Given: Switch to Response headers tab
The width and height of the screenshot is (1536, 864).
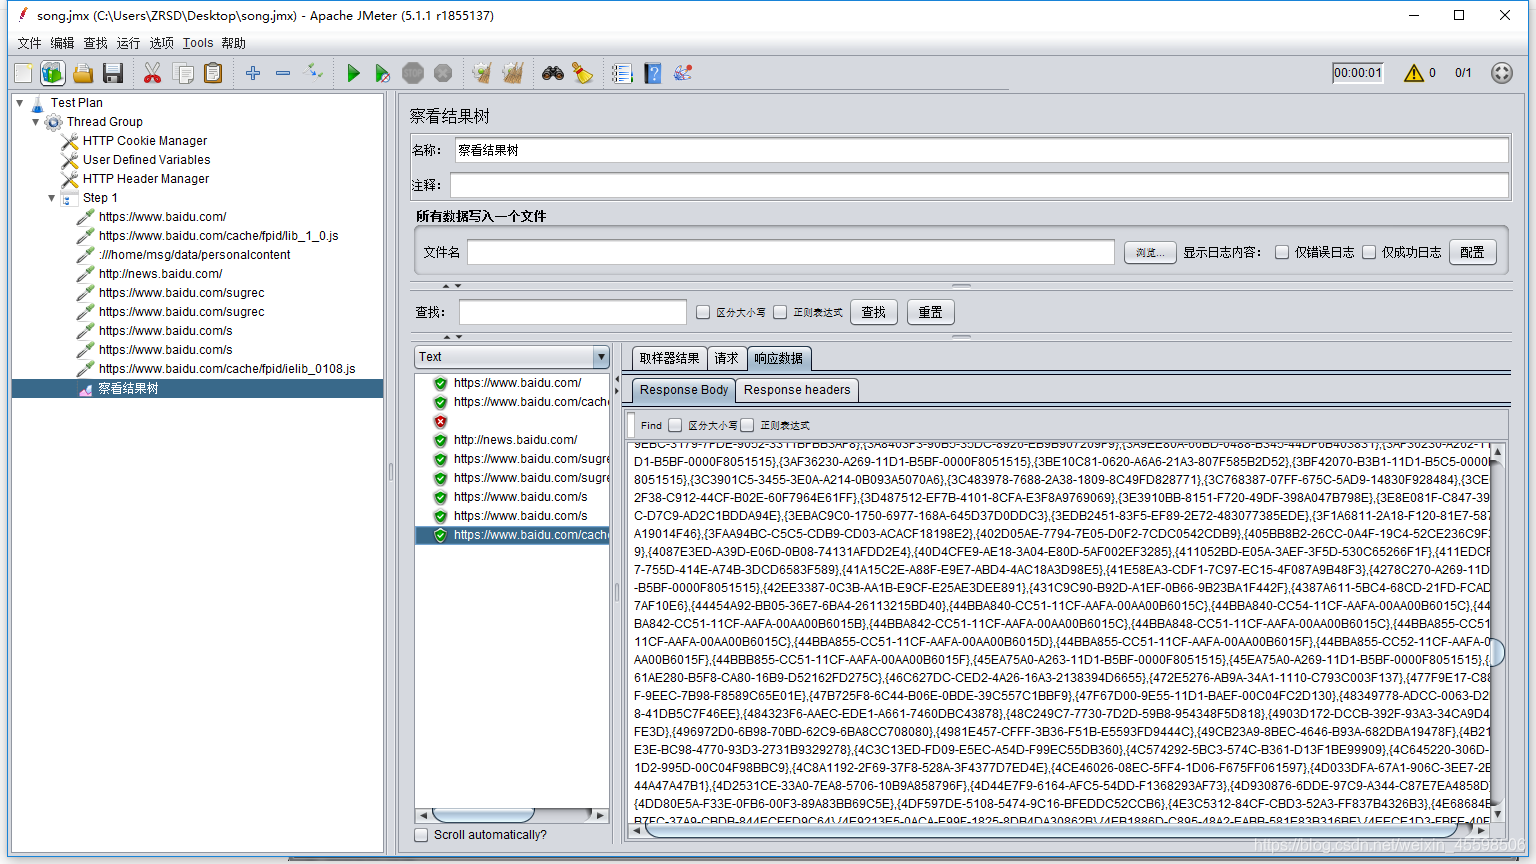Looking at the screenshot, I should pos(797,390).
